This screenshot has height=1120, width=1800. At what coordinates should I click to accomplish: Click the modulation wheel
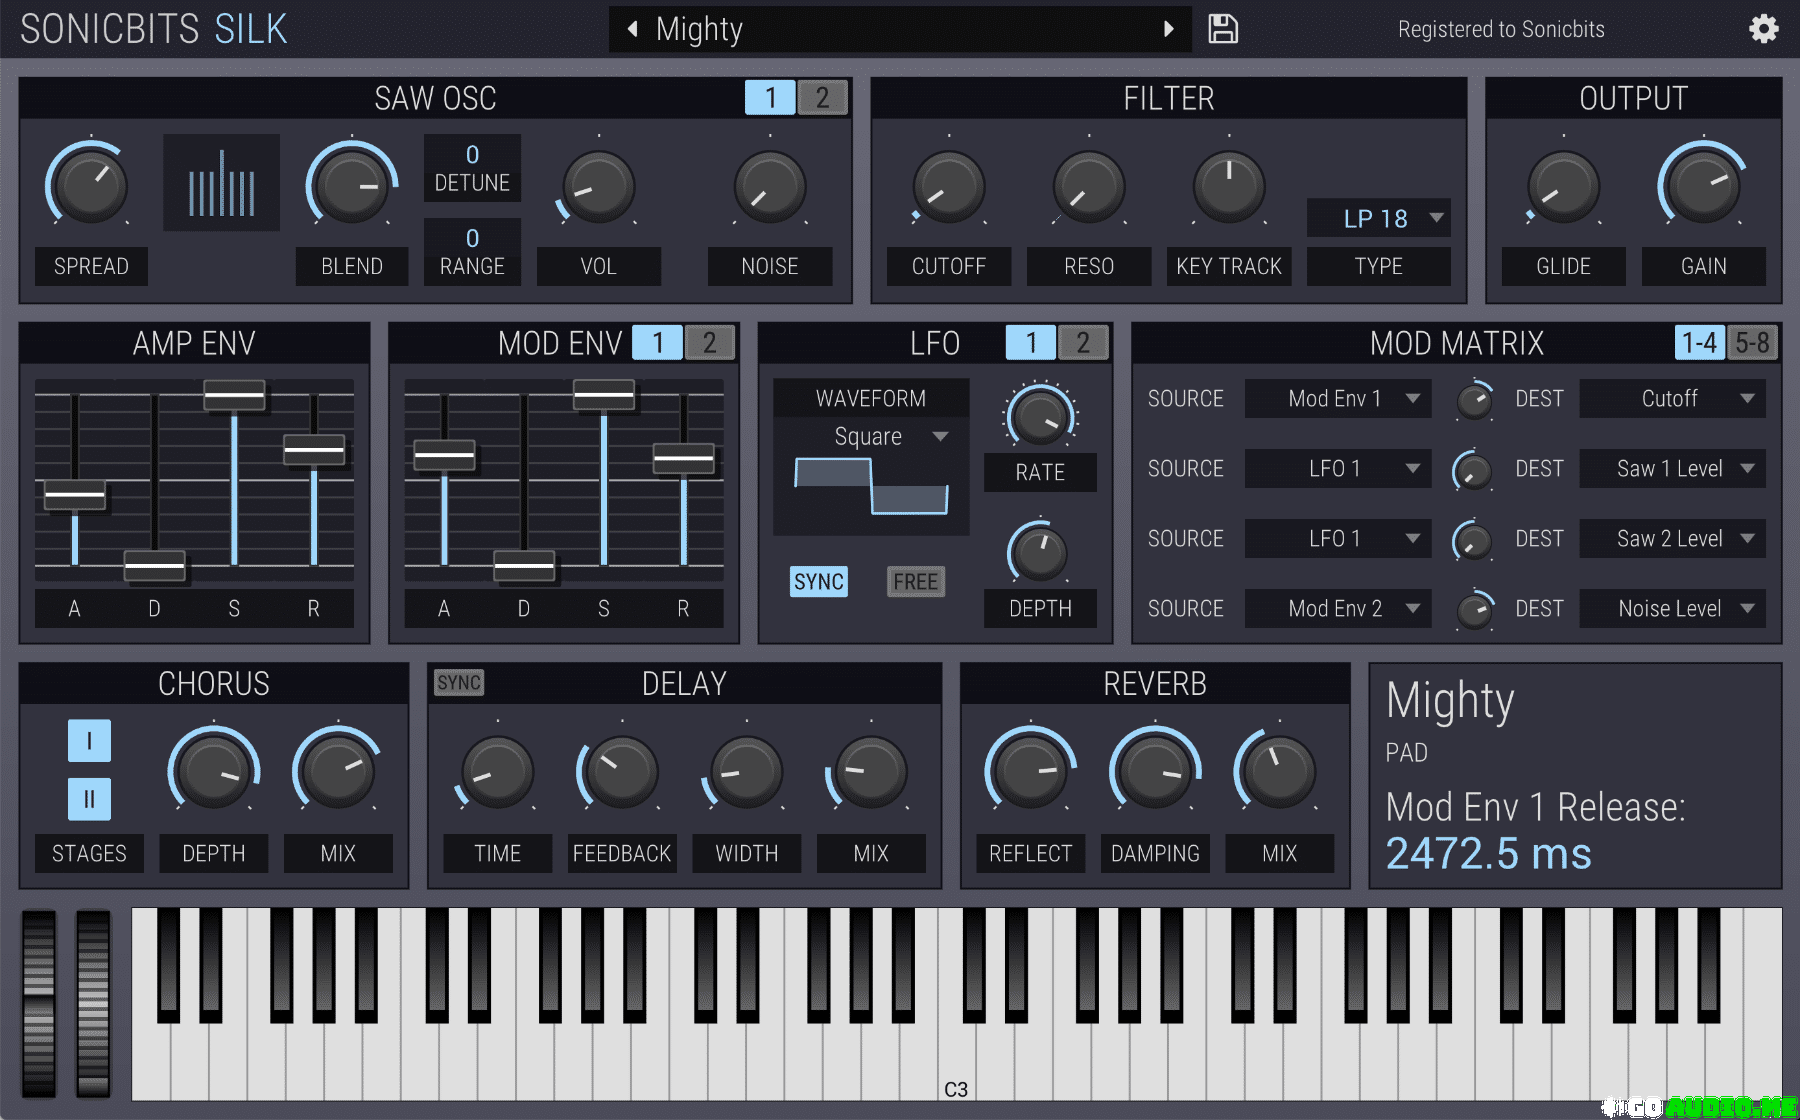[x=93, y=1003]
